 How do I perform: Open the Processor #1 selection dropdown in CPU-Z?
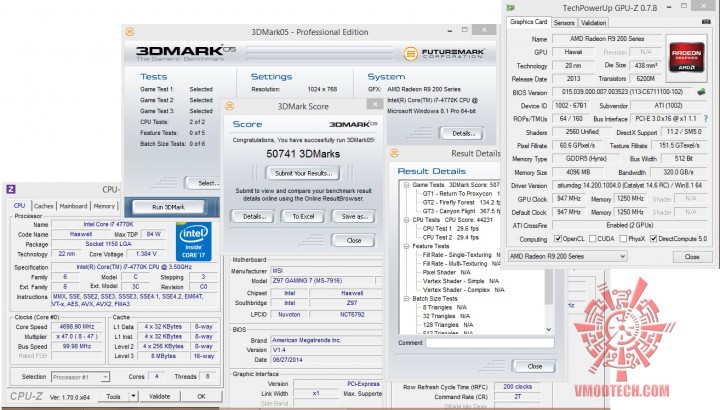click(x=80, y=377)
